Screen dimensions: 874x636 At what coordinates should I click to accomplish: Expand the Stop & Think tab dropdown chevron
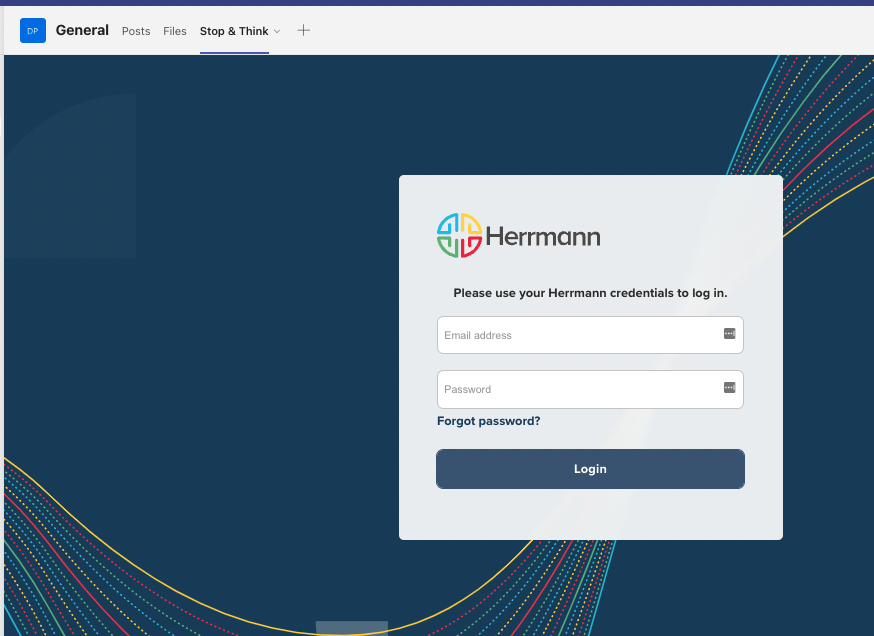coord(277,31)
